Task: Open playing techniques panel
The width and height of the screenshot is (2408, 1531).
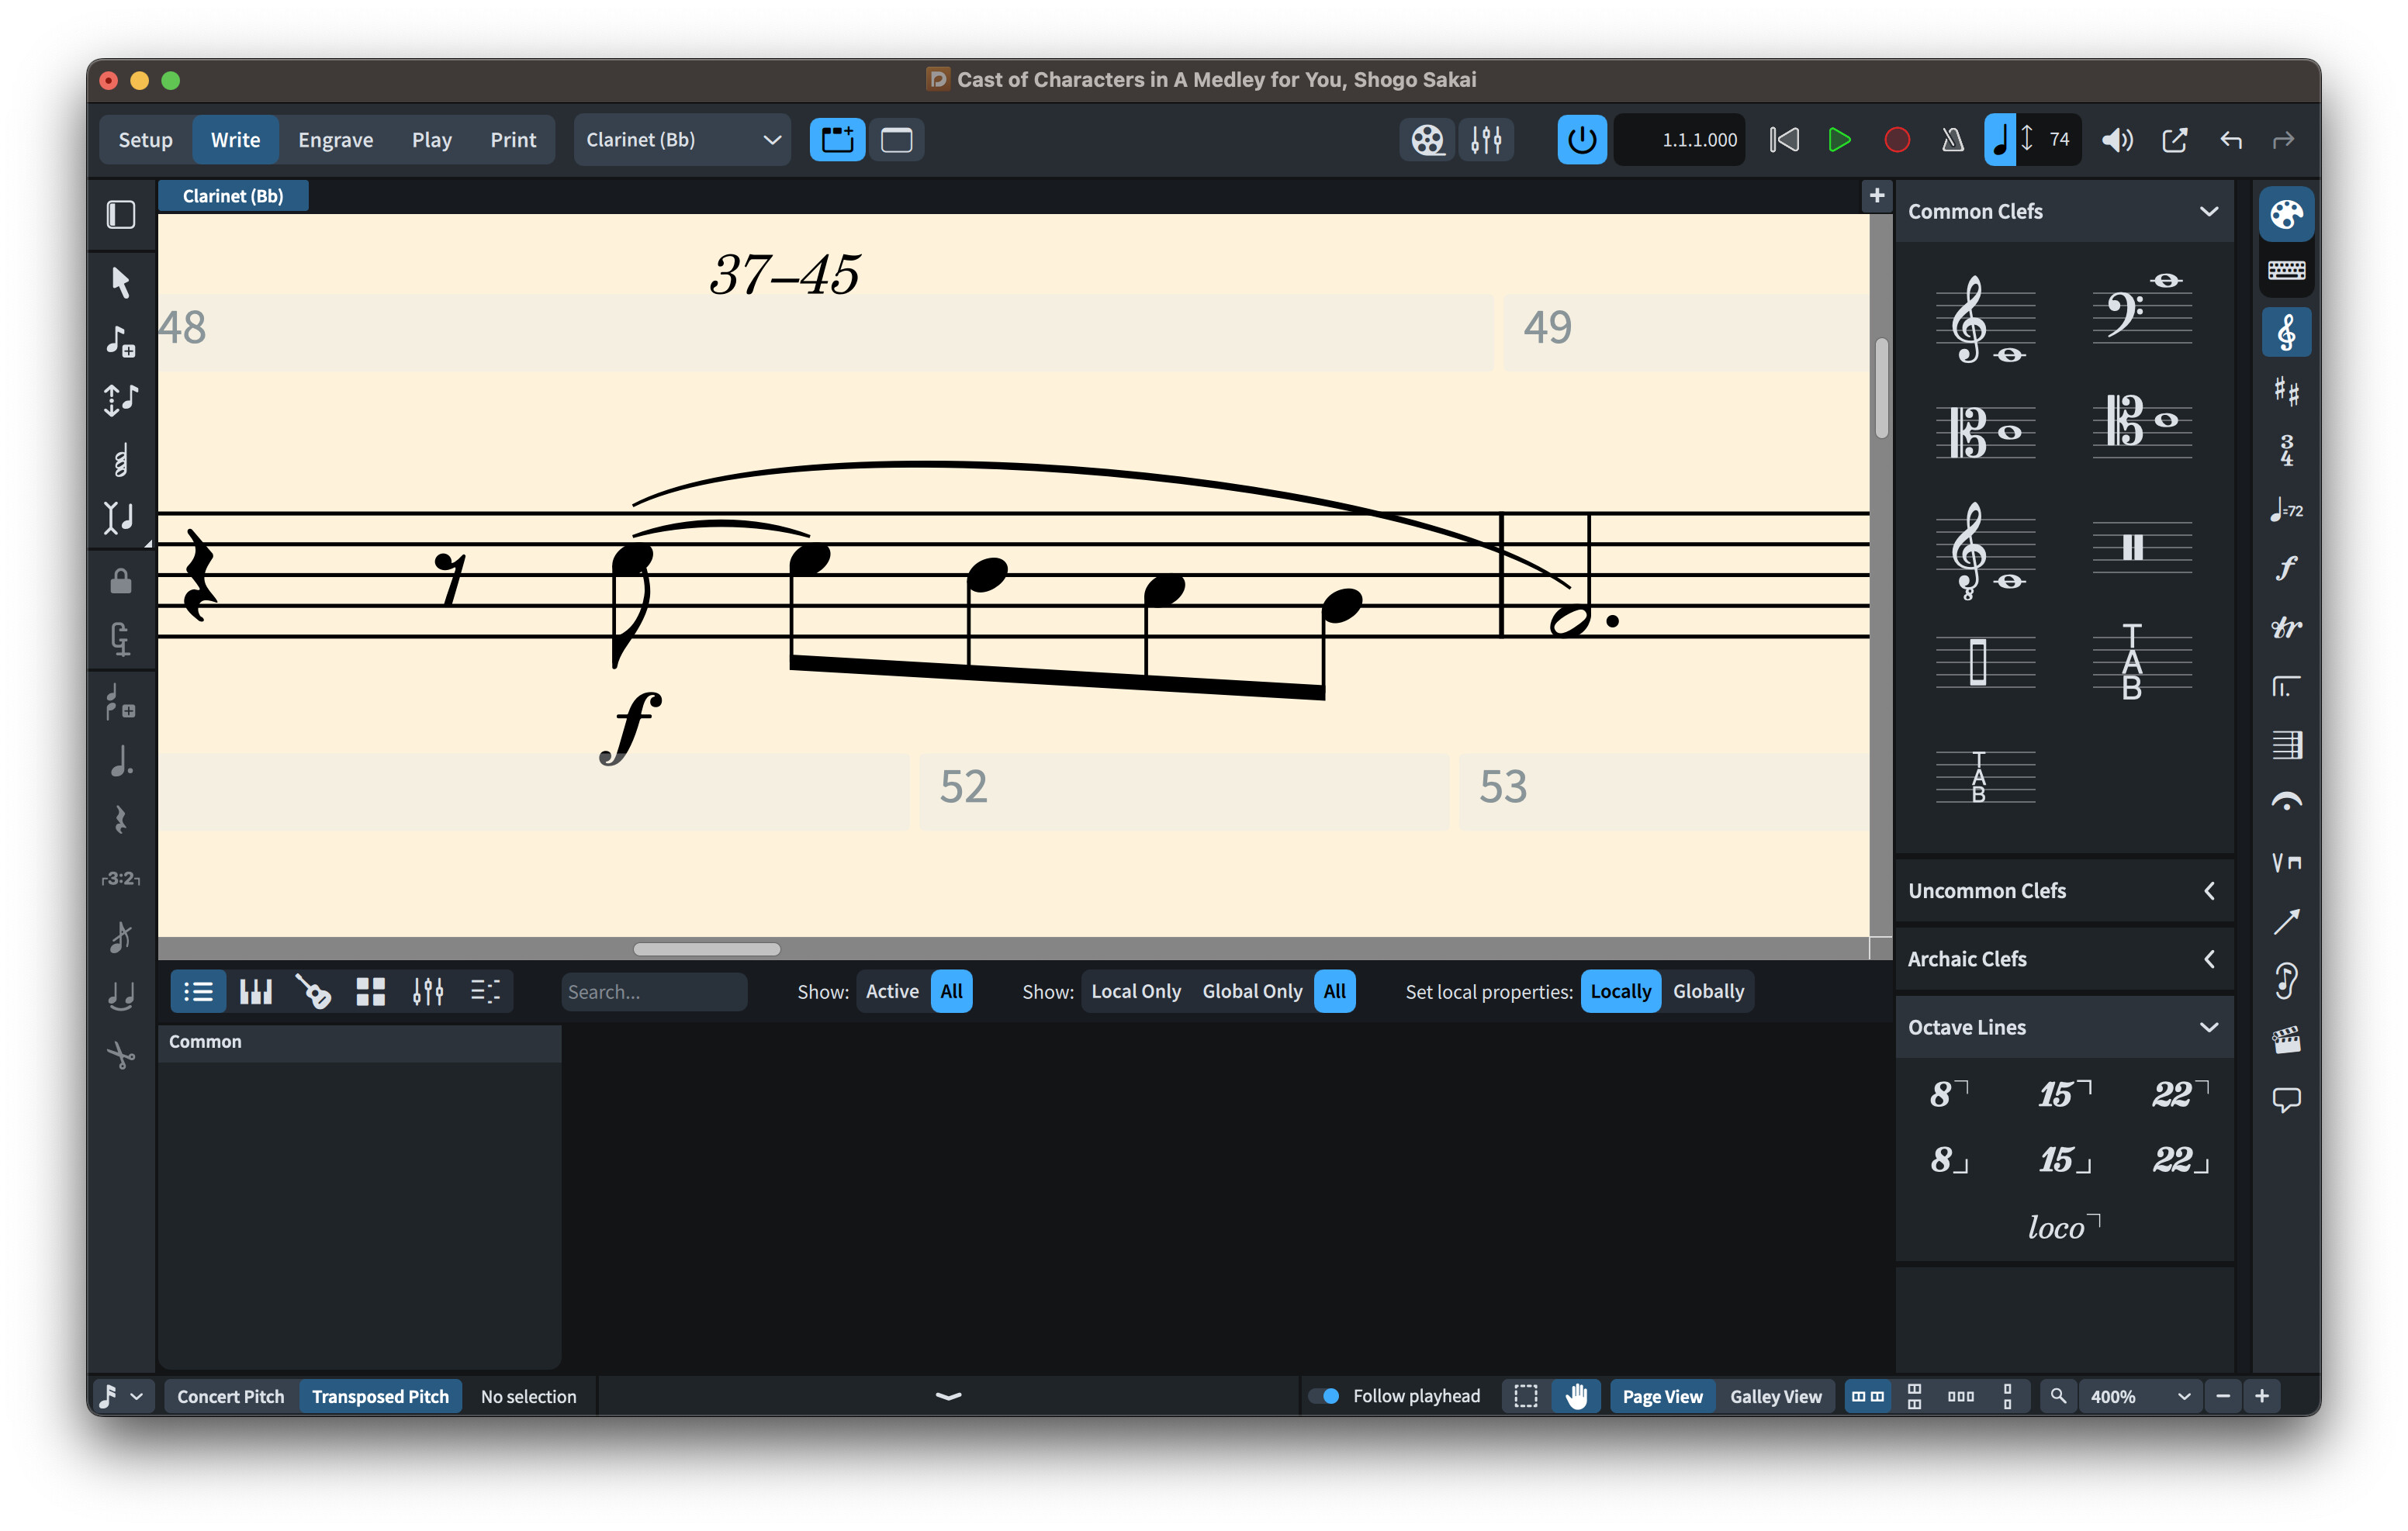Action: click(x=2286, y=862)
